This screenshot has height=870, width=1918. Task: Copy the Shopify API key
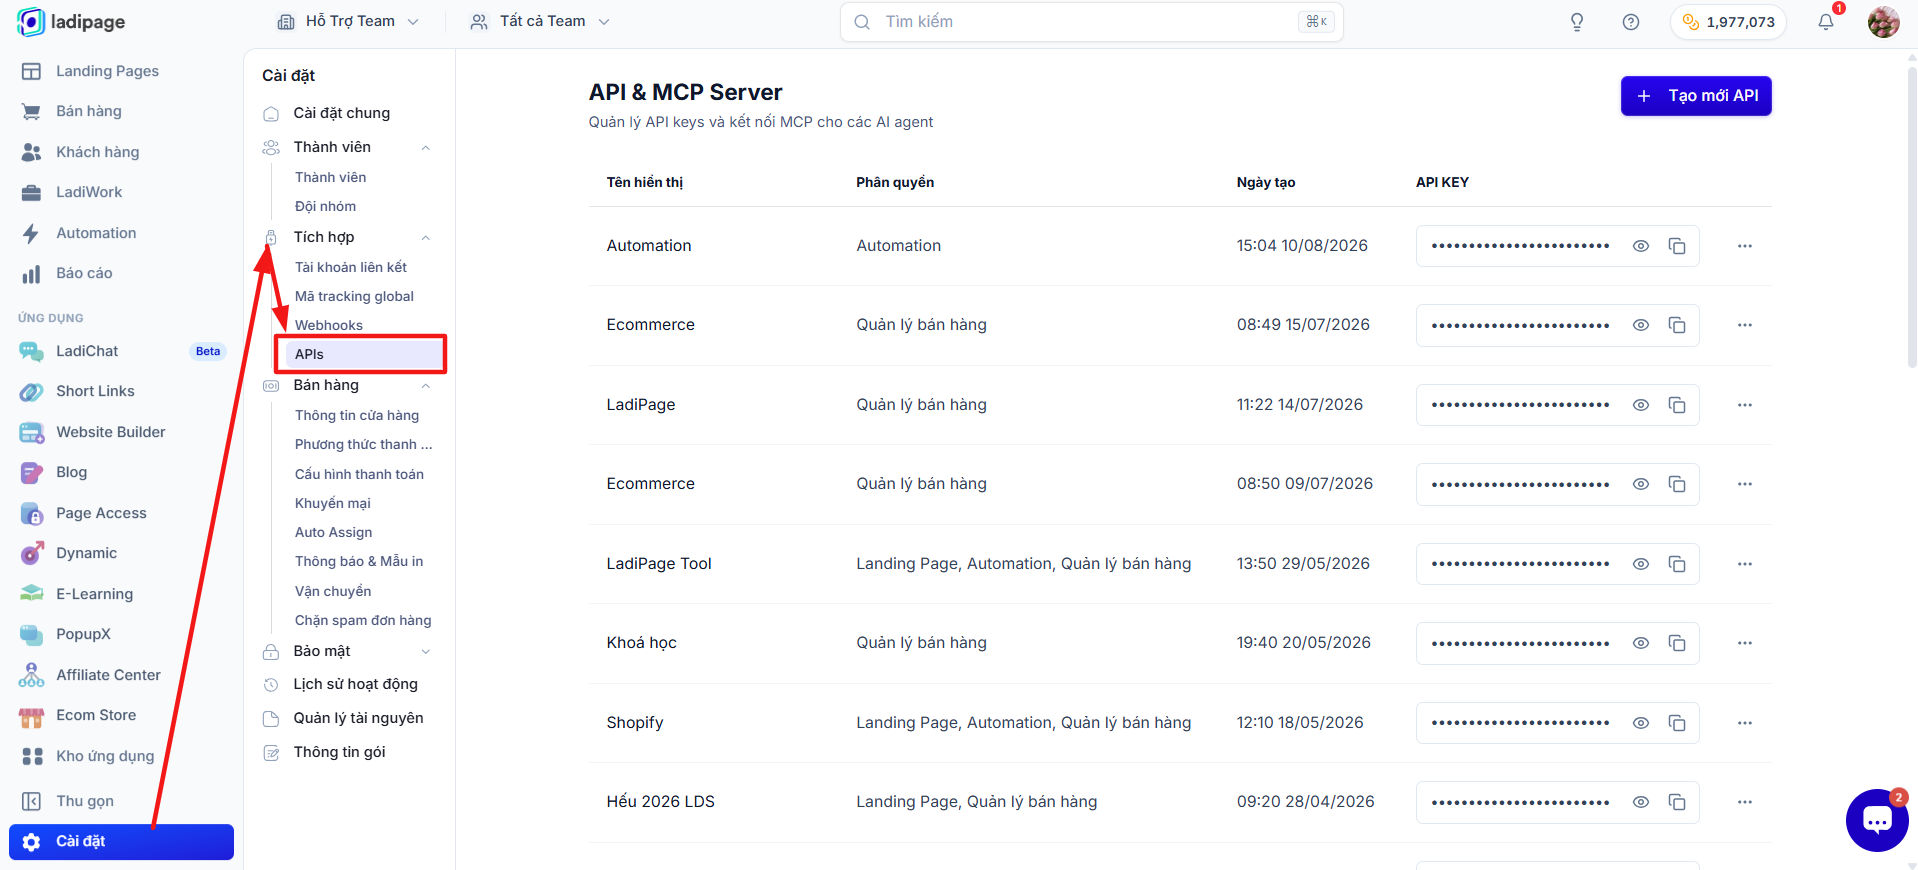(x=1677, y=723)
